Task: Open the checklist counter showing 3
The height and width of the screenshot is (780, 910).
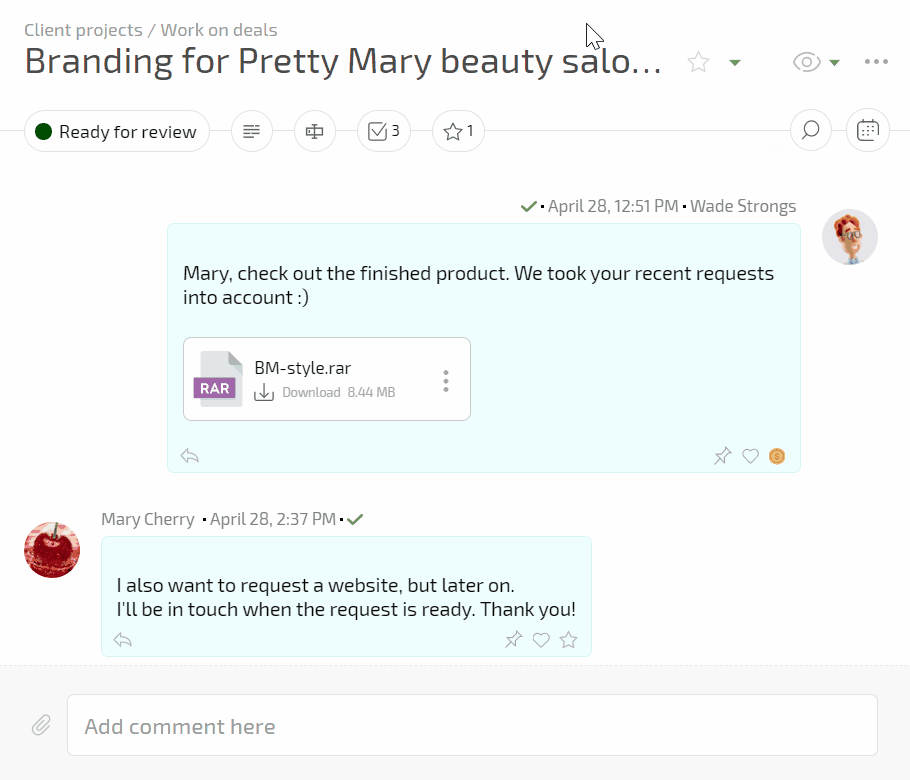Action: 384,131
